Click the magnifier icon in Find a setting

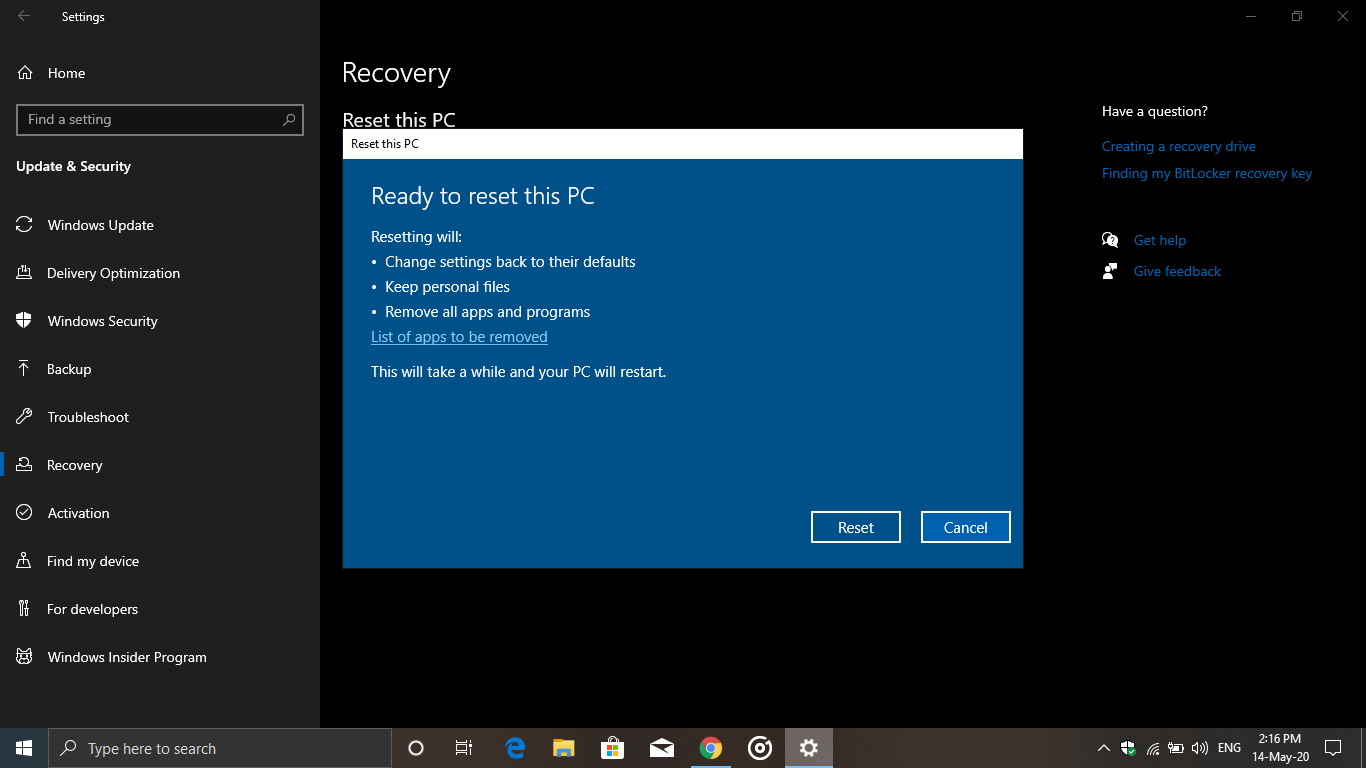coord(289,119)
